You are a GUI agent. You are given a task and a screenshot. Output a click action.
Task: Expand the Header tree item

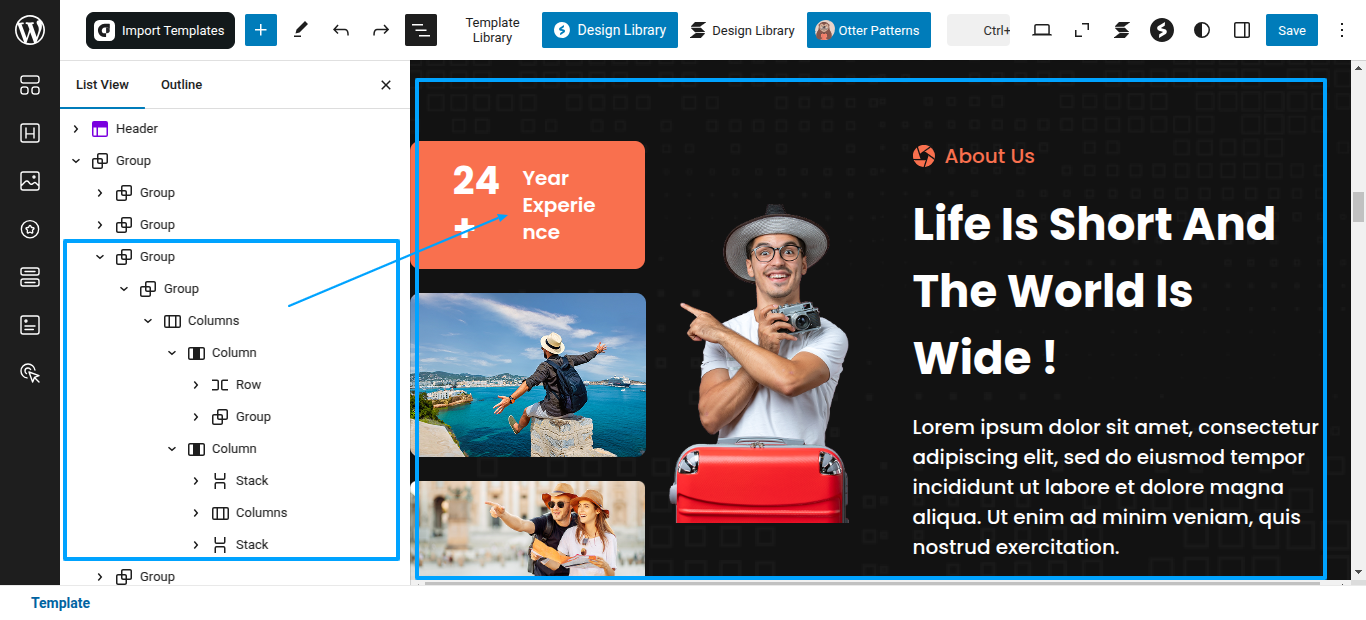76,129
